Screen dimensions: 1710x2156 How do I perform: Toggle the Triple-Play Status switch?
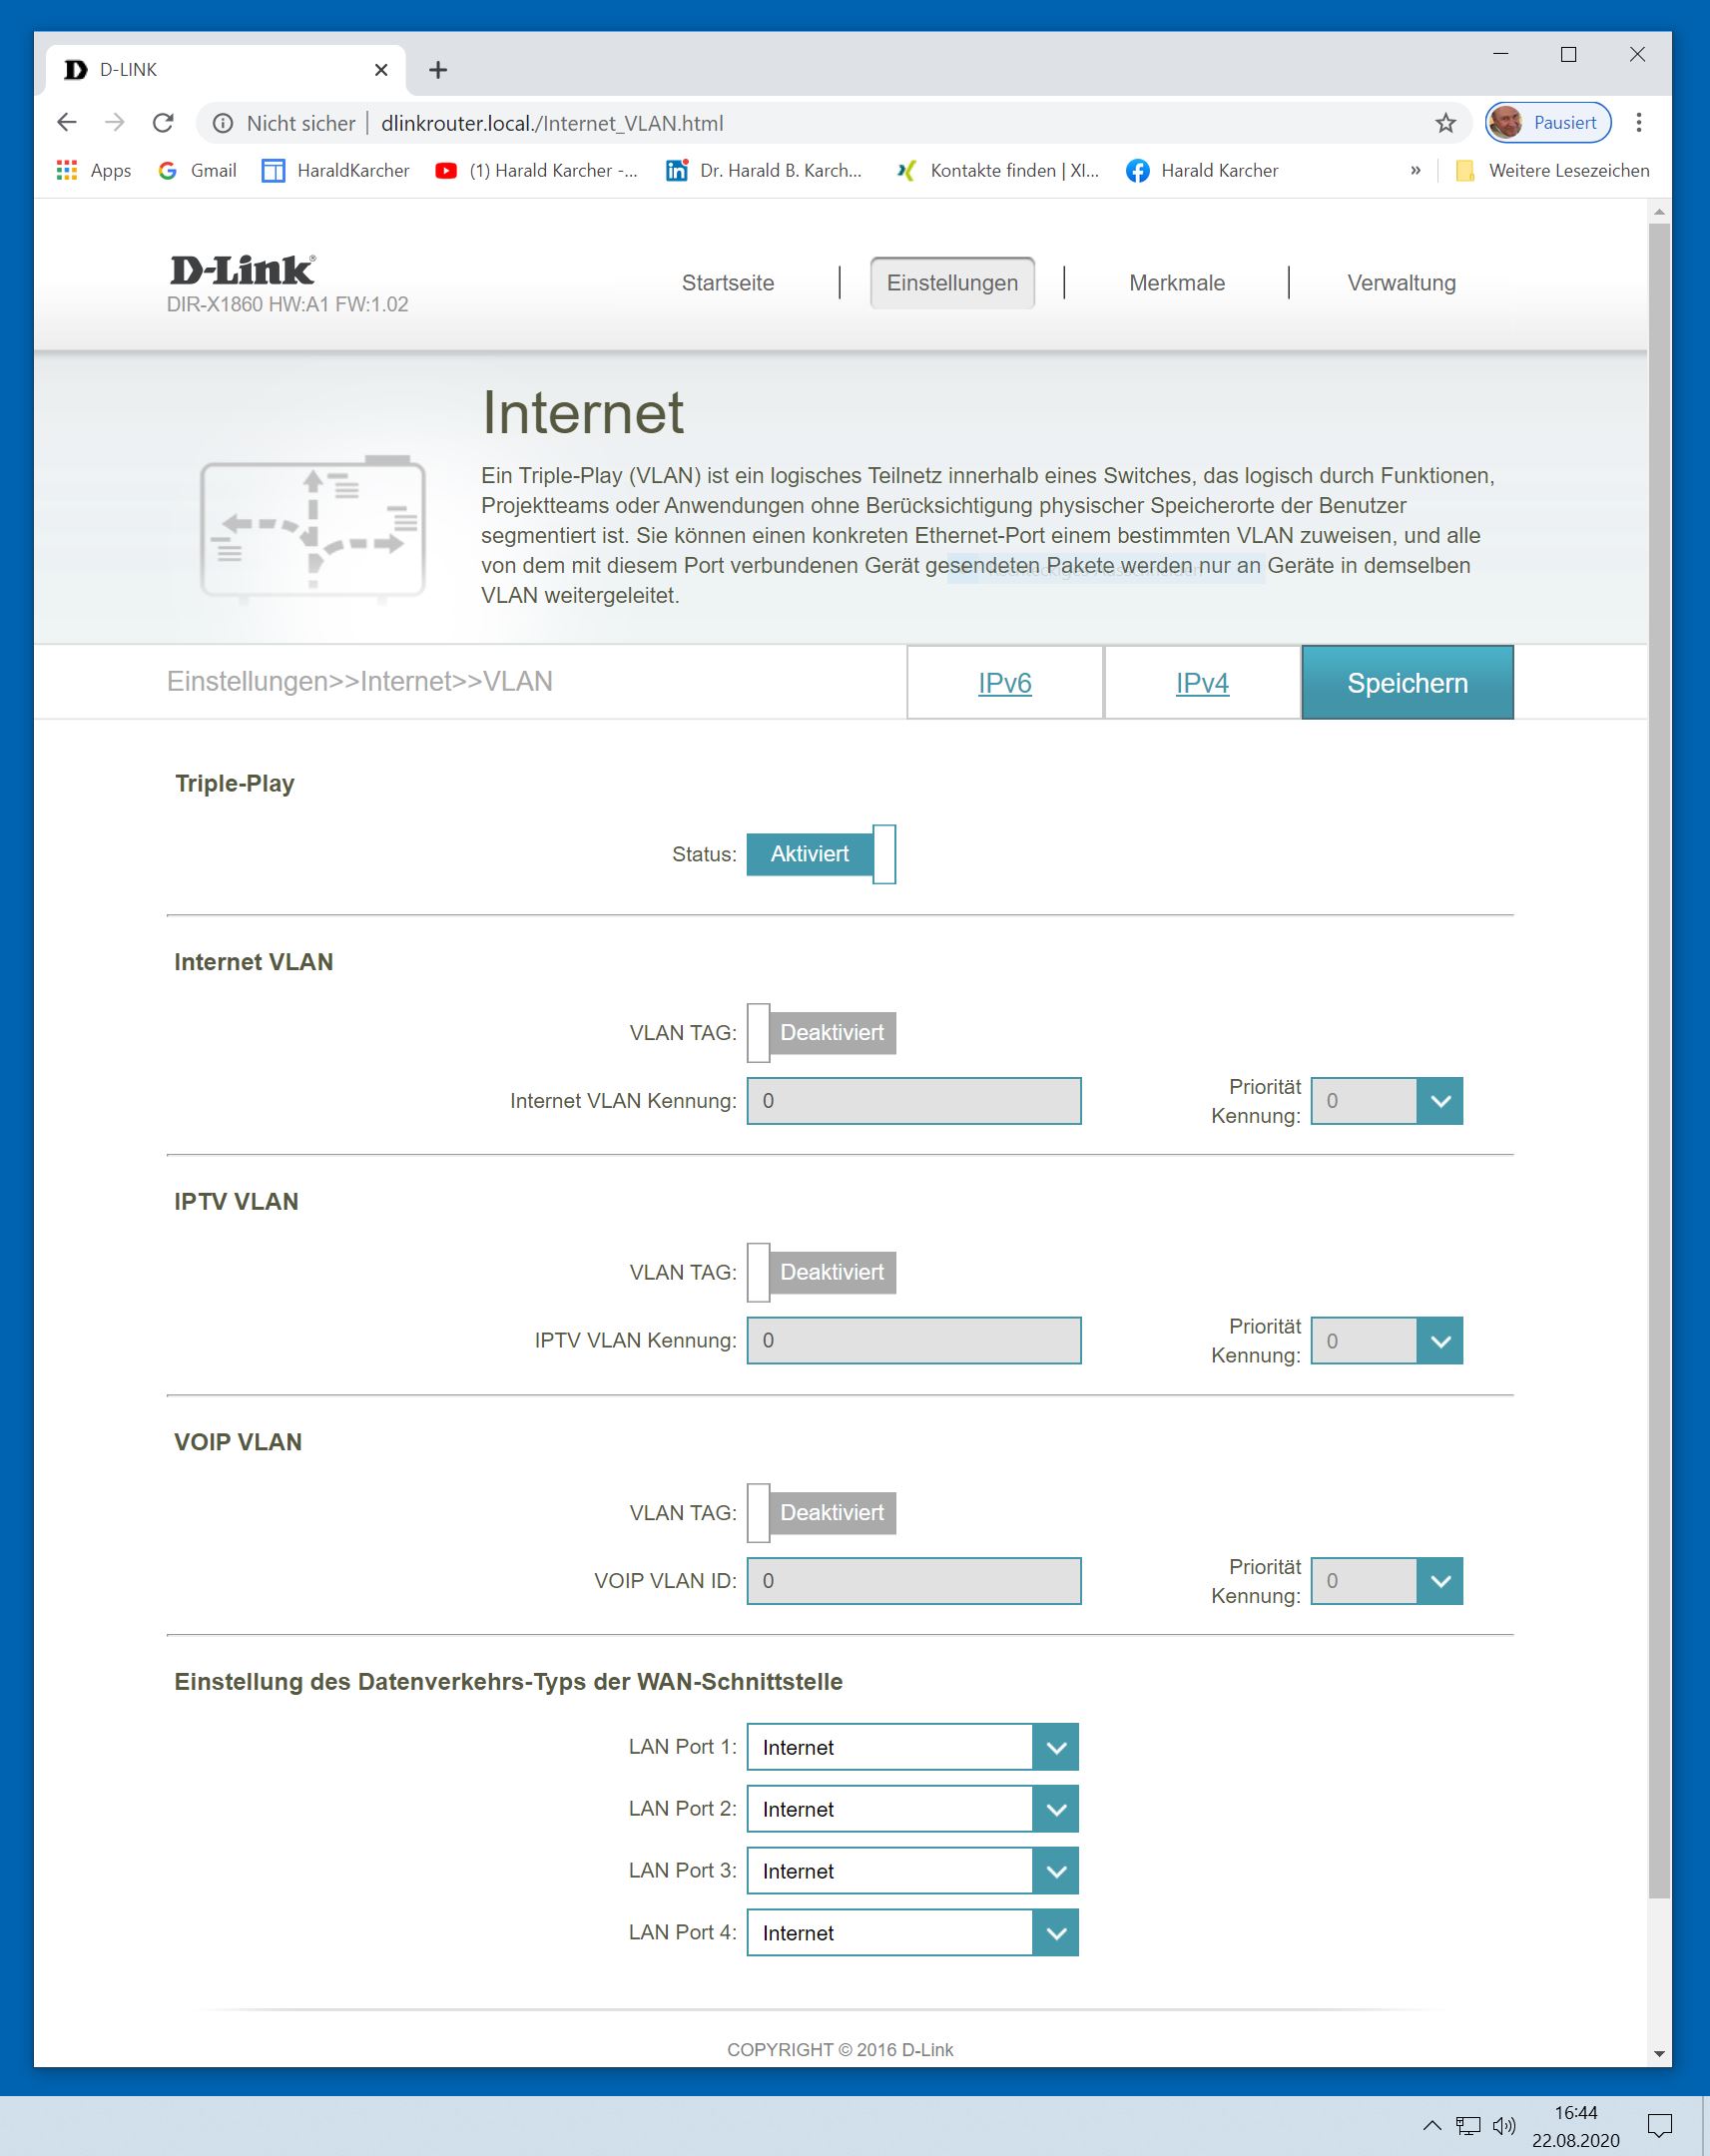coord(821,854)
